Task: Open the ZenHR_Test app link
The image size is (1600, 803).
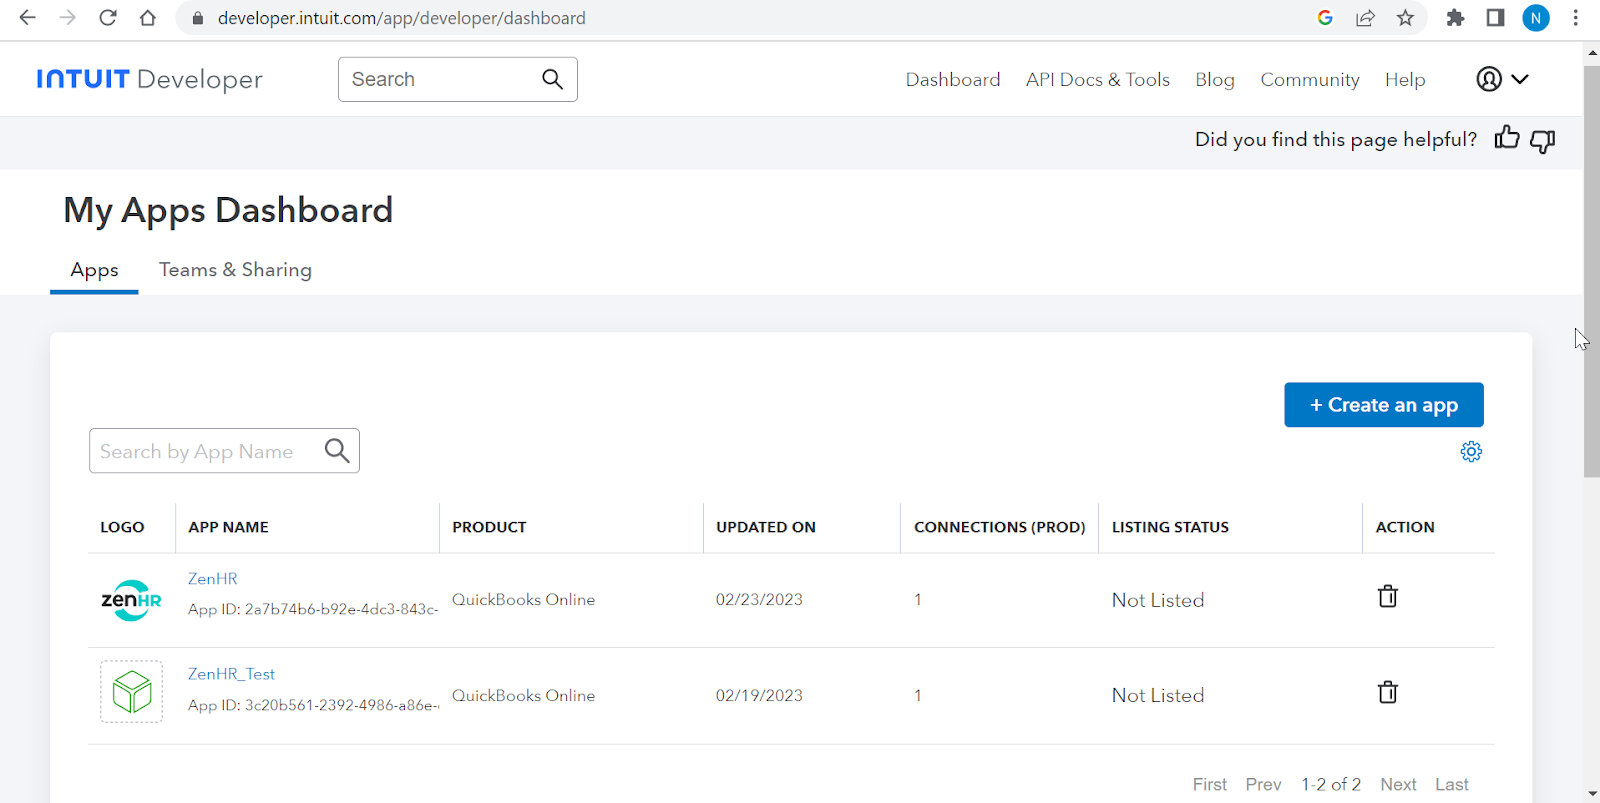Action: click(x=231, y=674)
